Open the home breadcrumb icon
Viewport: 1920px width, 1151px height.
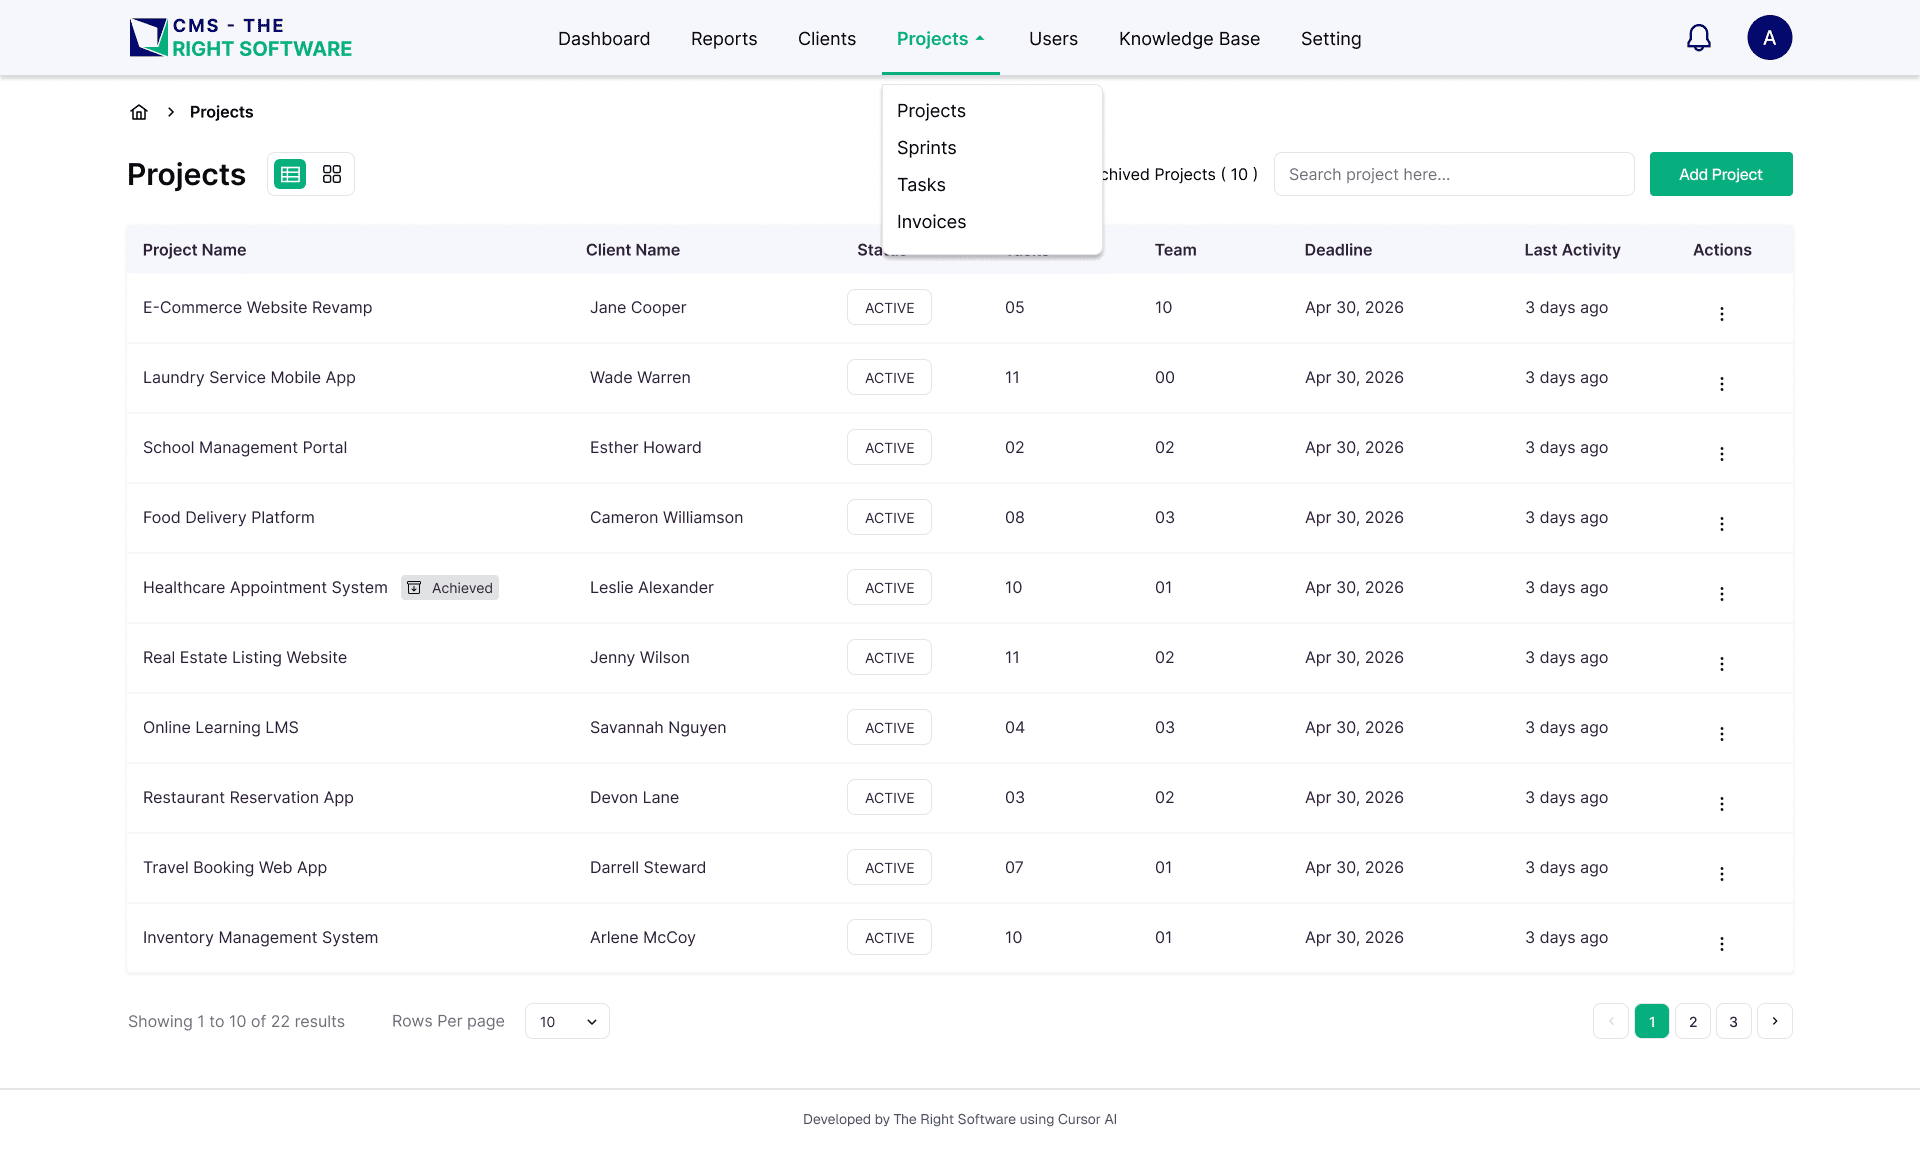(x=139, y=111)
